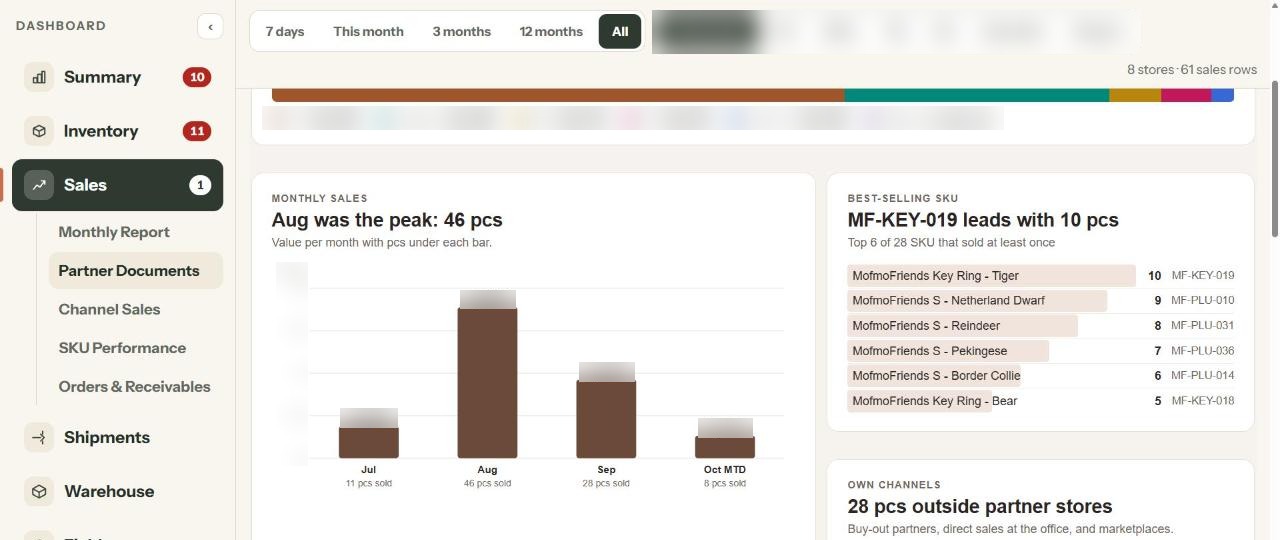Click the Inventory red badge showing 11
The height and width of the screenshot is (540, 1280).
pos(197,131)
